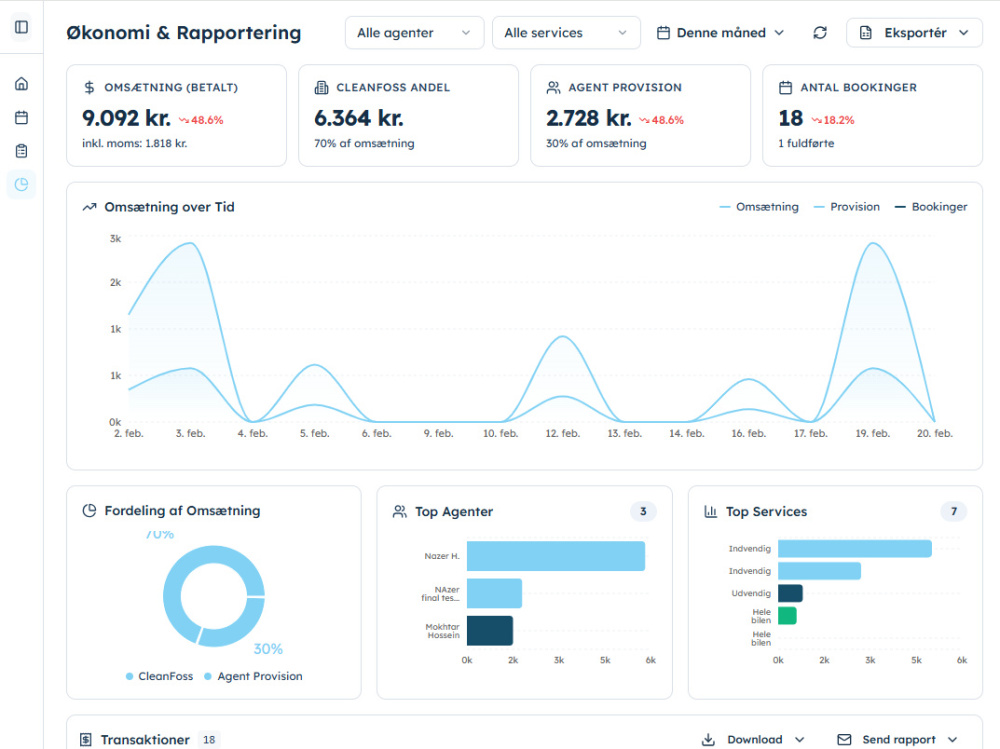Image resolution: width=1000 pixels, height=749 pixels.
Task: Click the donut chart in Fordeling af Omsætning
Action: pos(214,596)
